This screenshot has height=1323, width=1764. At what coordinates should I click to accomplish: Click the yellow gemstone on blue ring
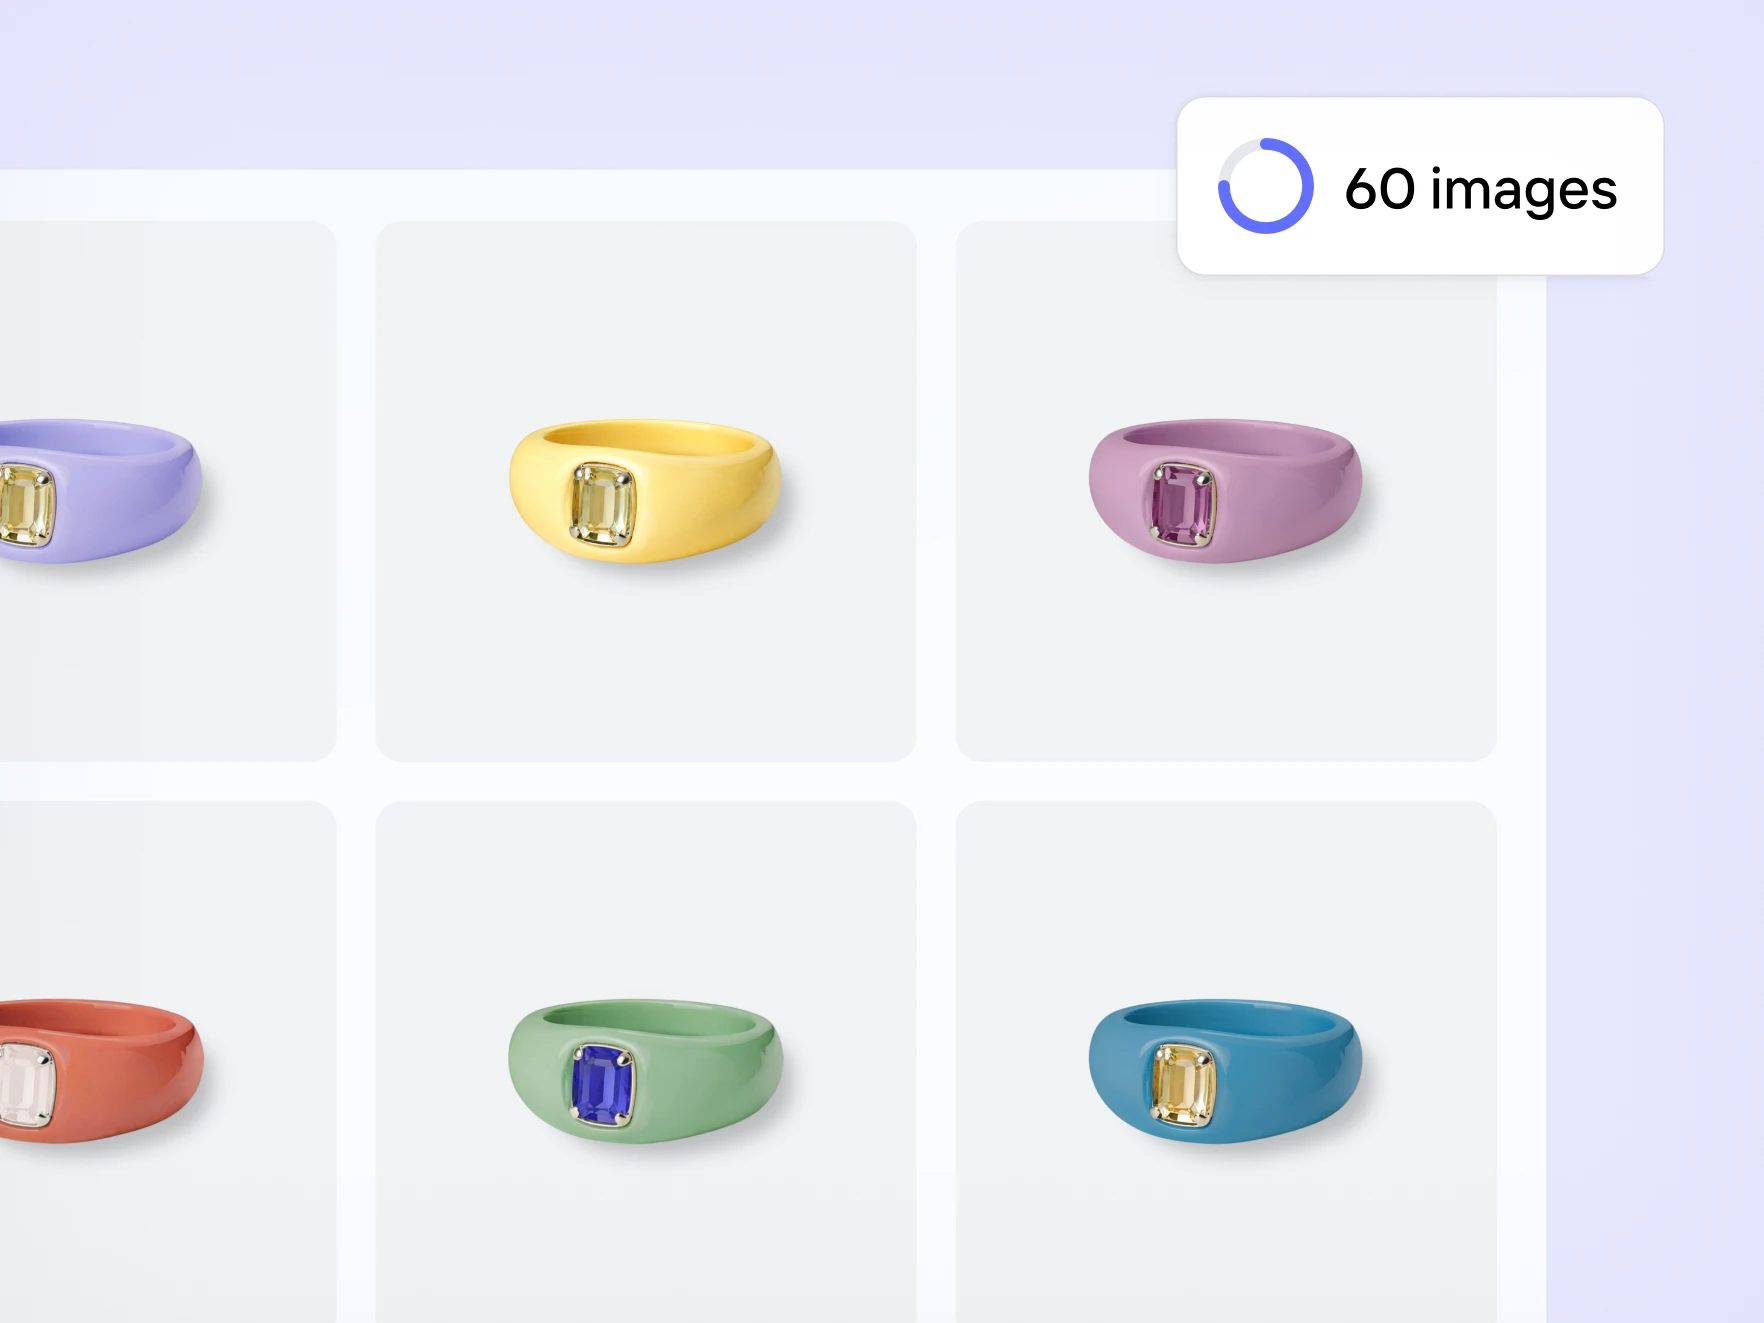1182,1085
